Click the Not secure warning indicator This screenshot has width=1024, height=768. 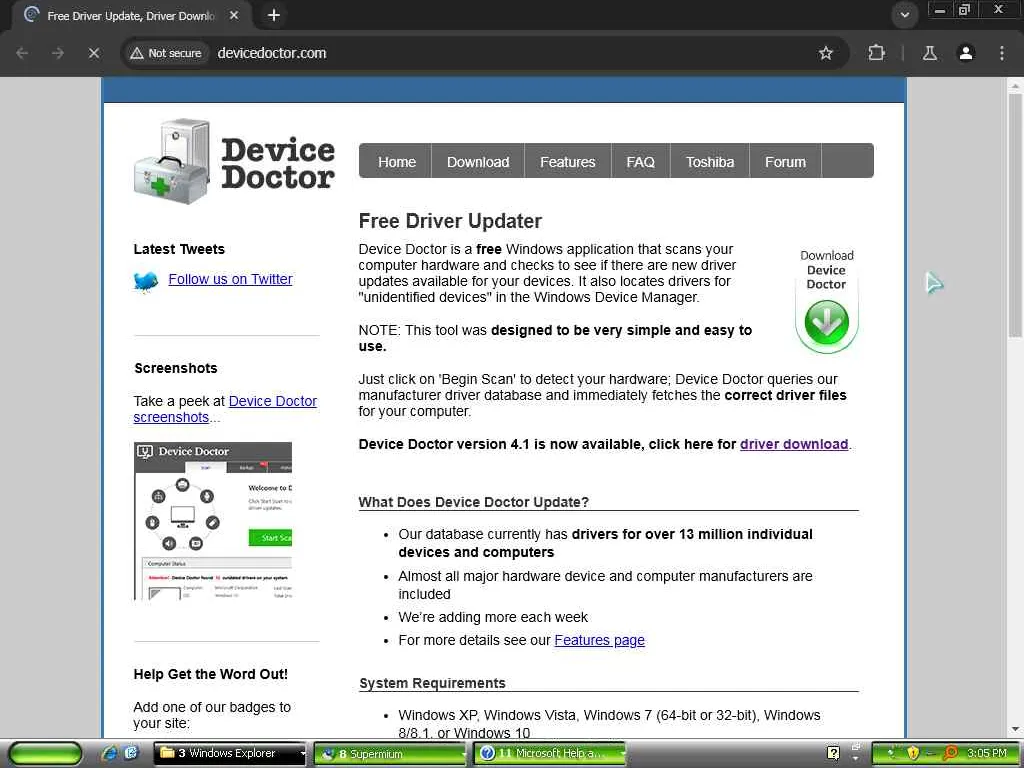click(166, 53)
